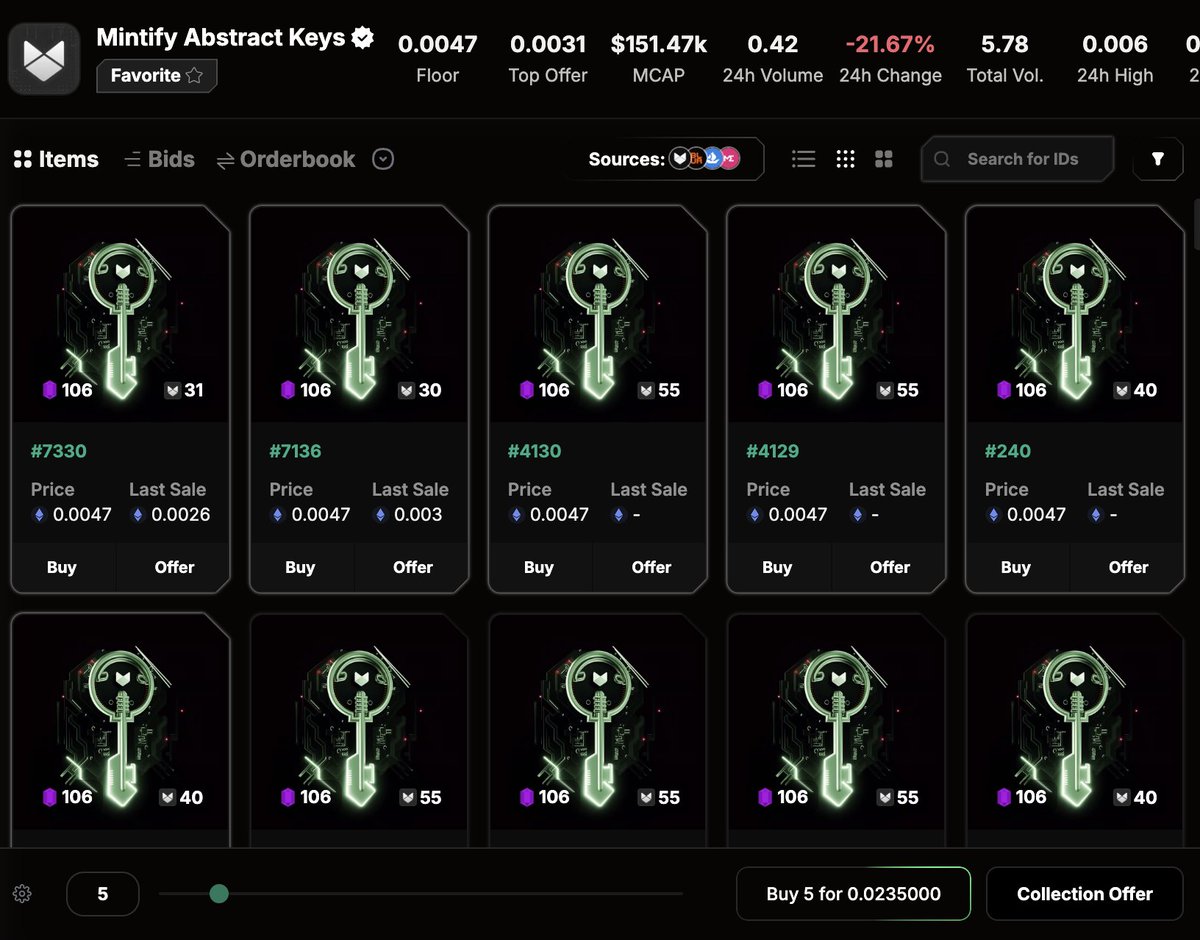The width and height of the screenshot is (1200, 940).
Task: Click item ID #240 link
Action: click(x=1007, y=451)
